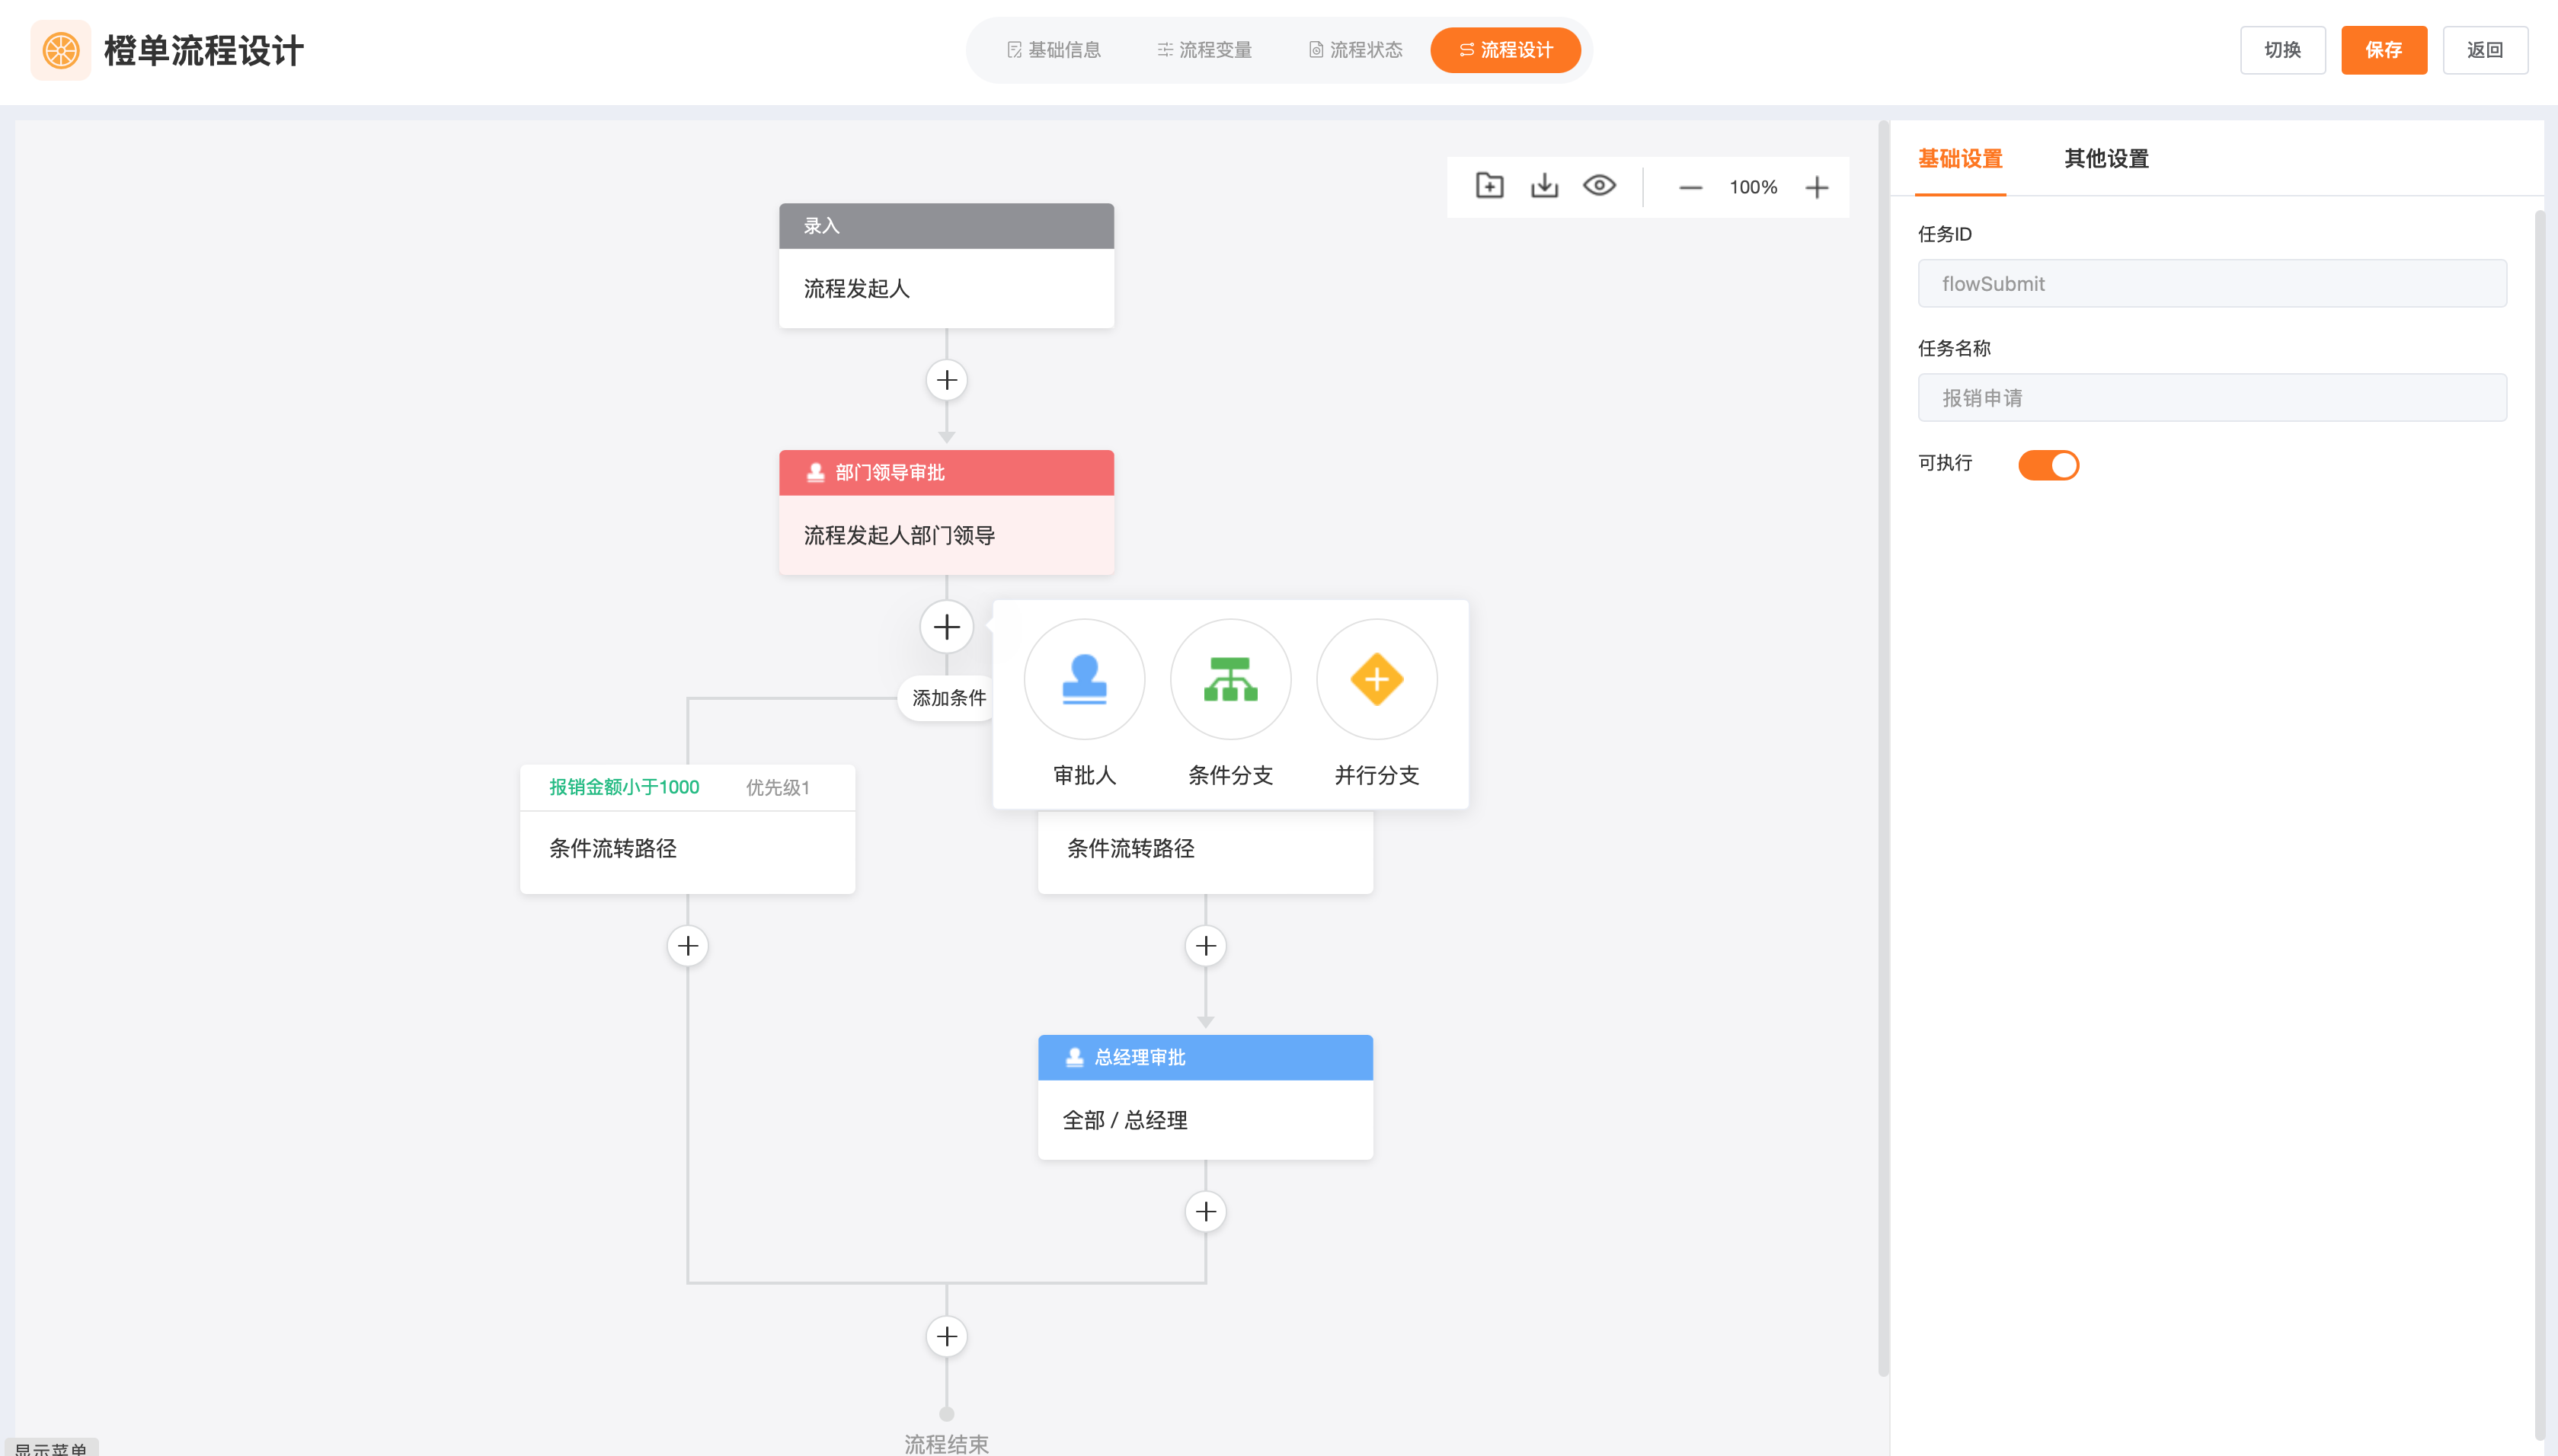The width and height of the screenshot is (2558, 1456).
Task: Open the 其他设置 tab
Action: (2106, 159)
